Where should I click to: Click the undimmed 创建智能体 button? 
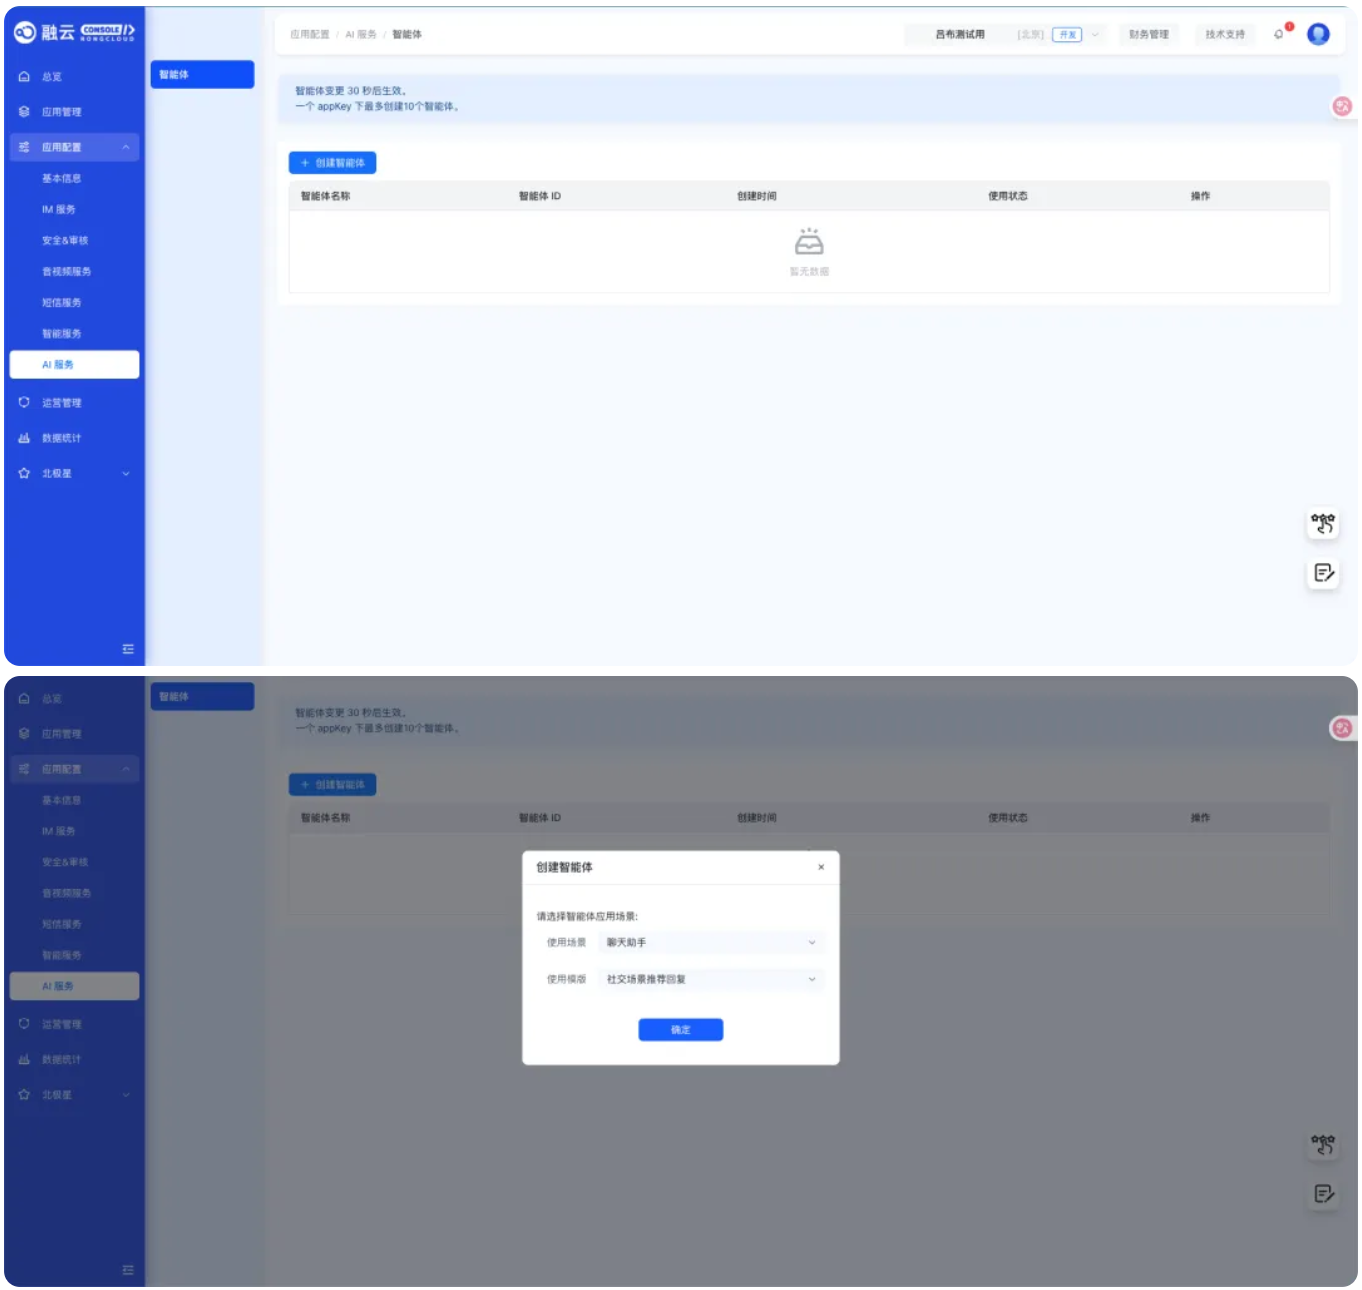point(332,163)
